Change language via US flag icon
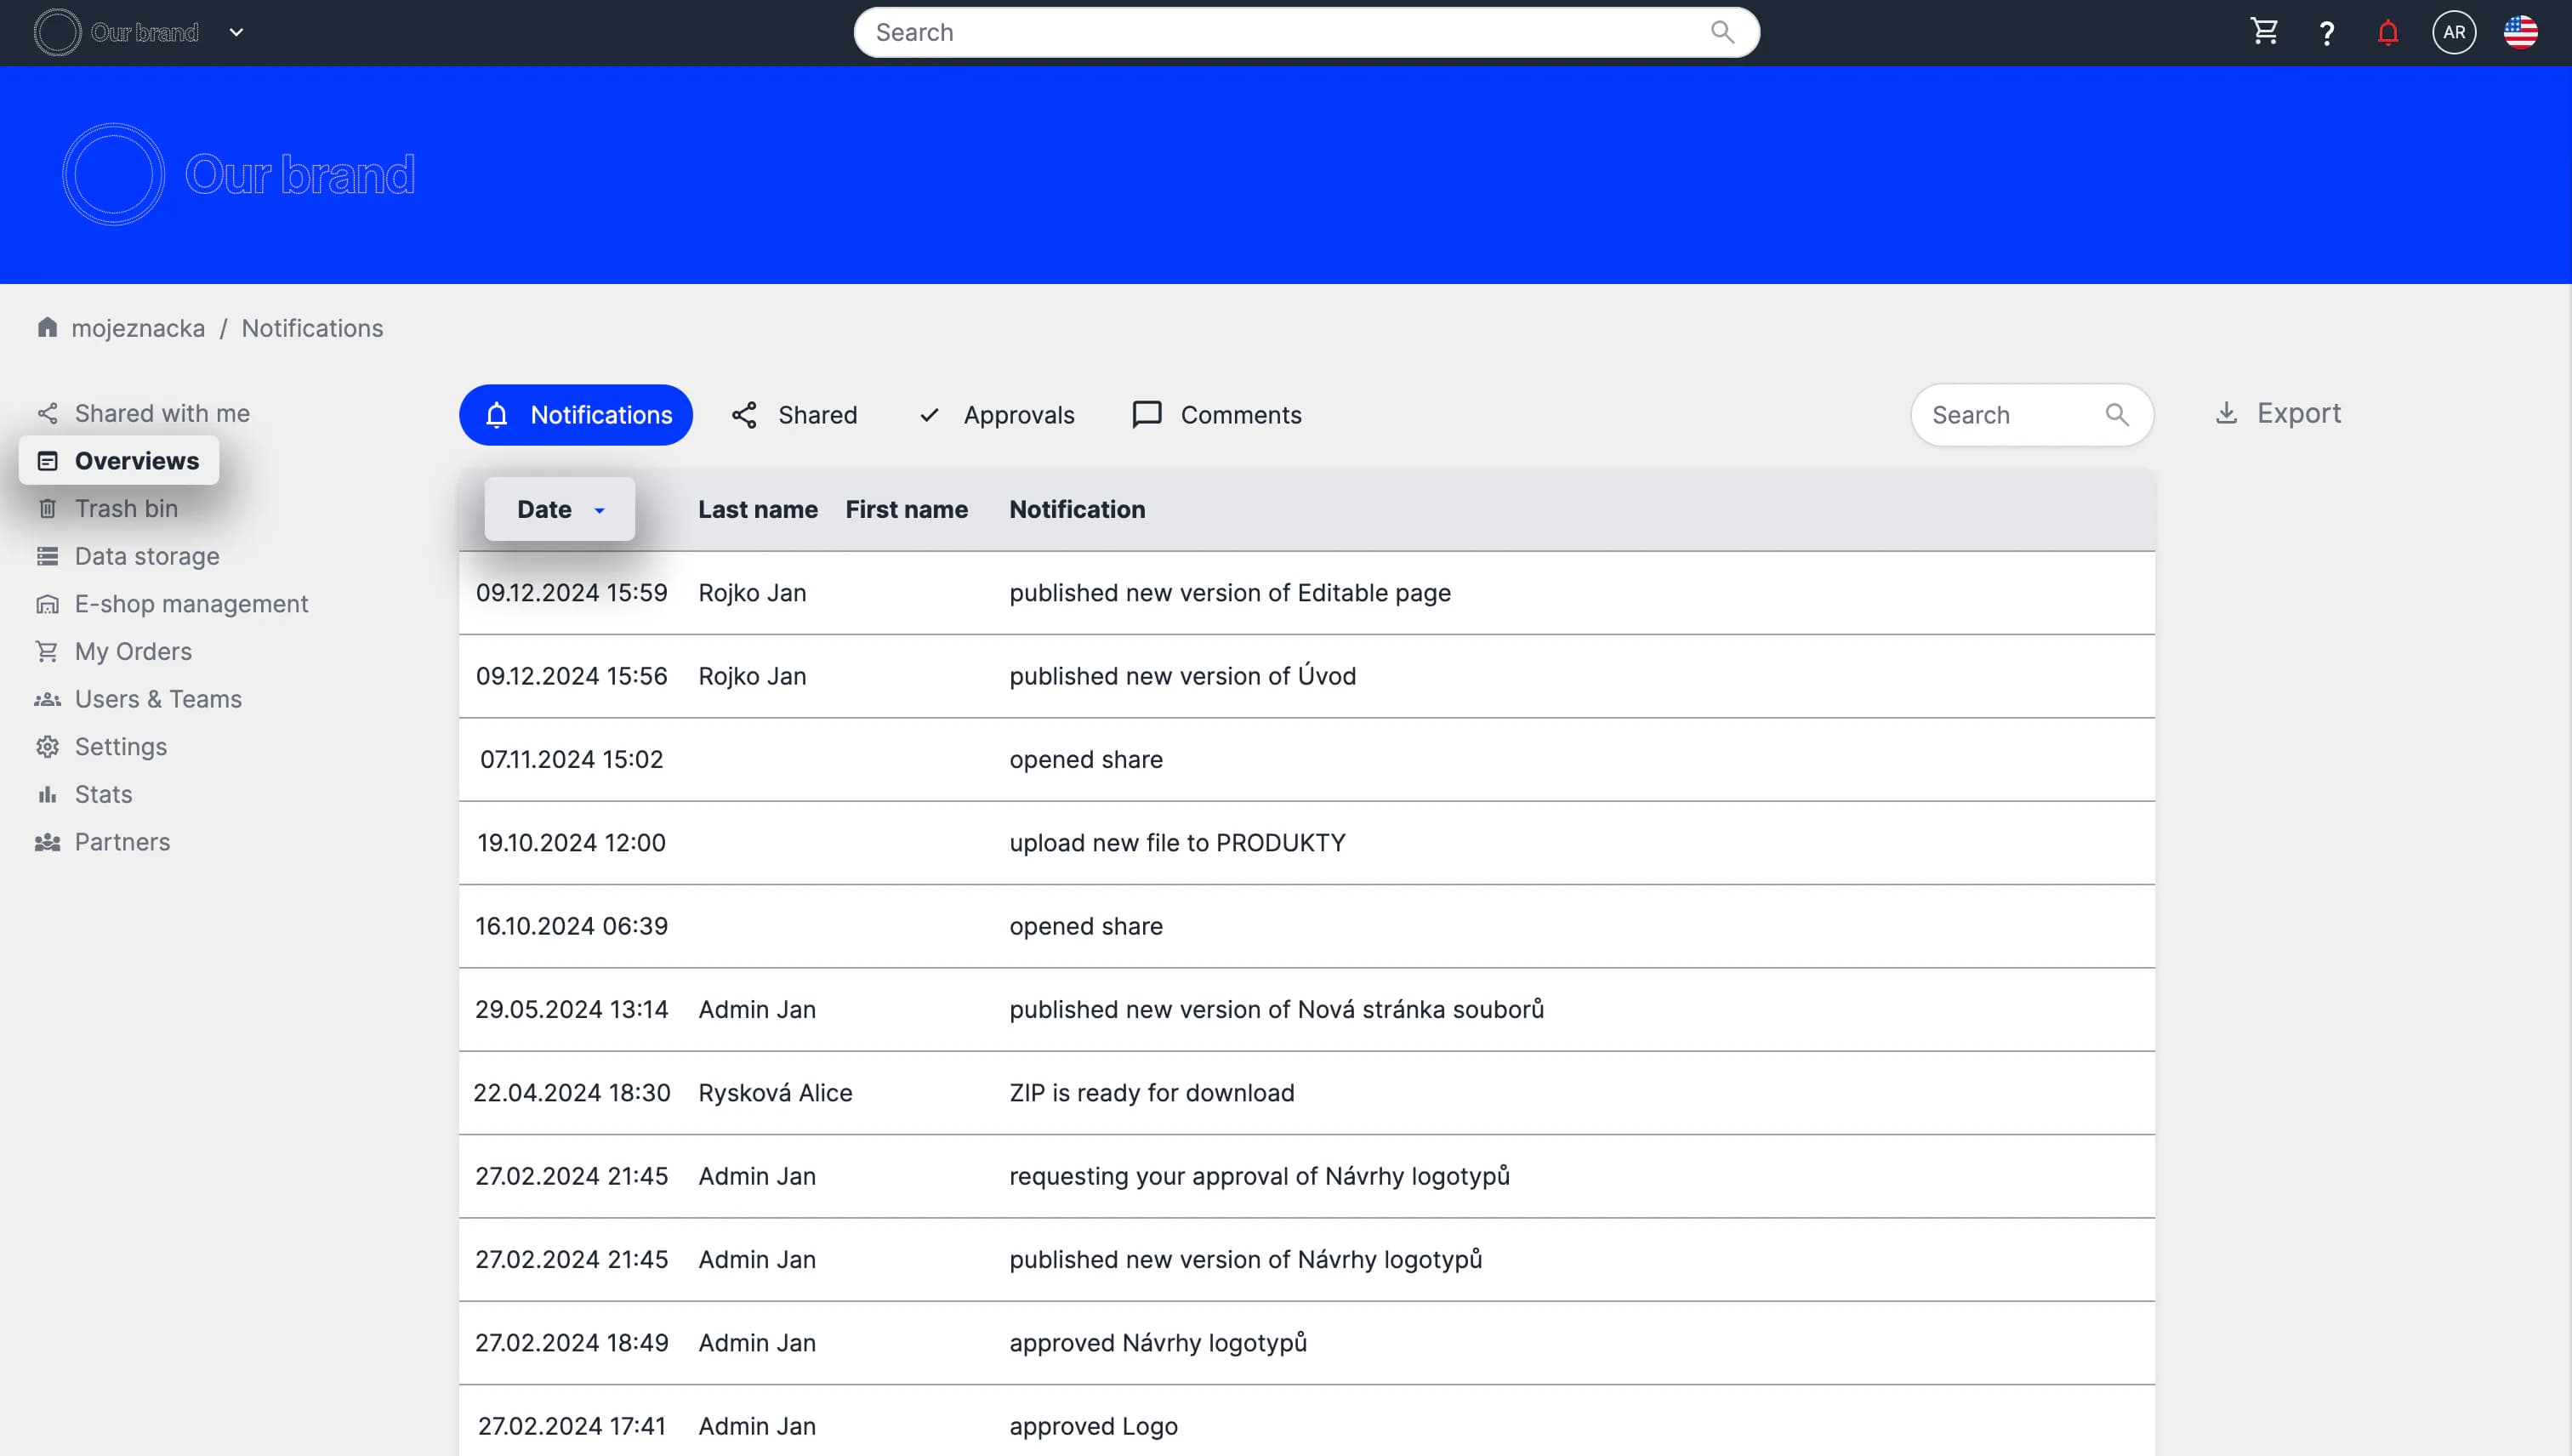 tap(2520, 32)
